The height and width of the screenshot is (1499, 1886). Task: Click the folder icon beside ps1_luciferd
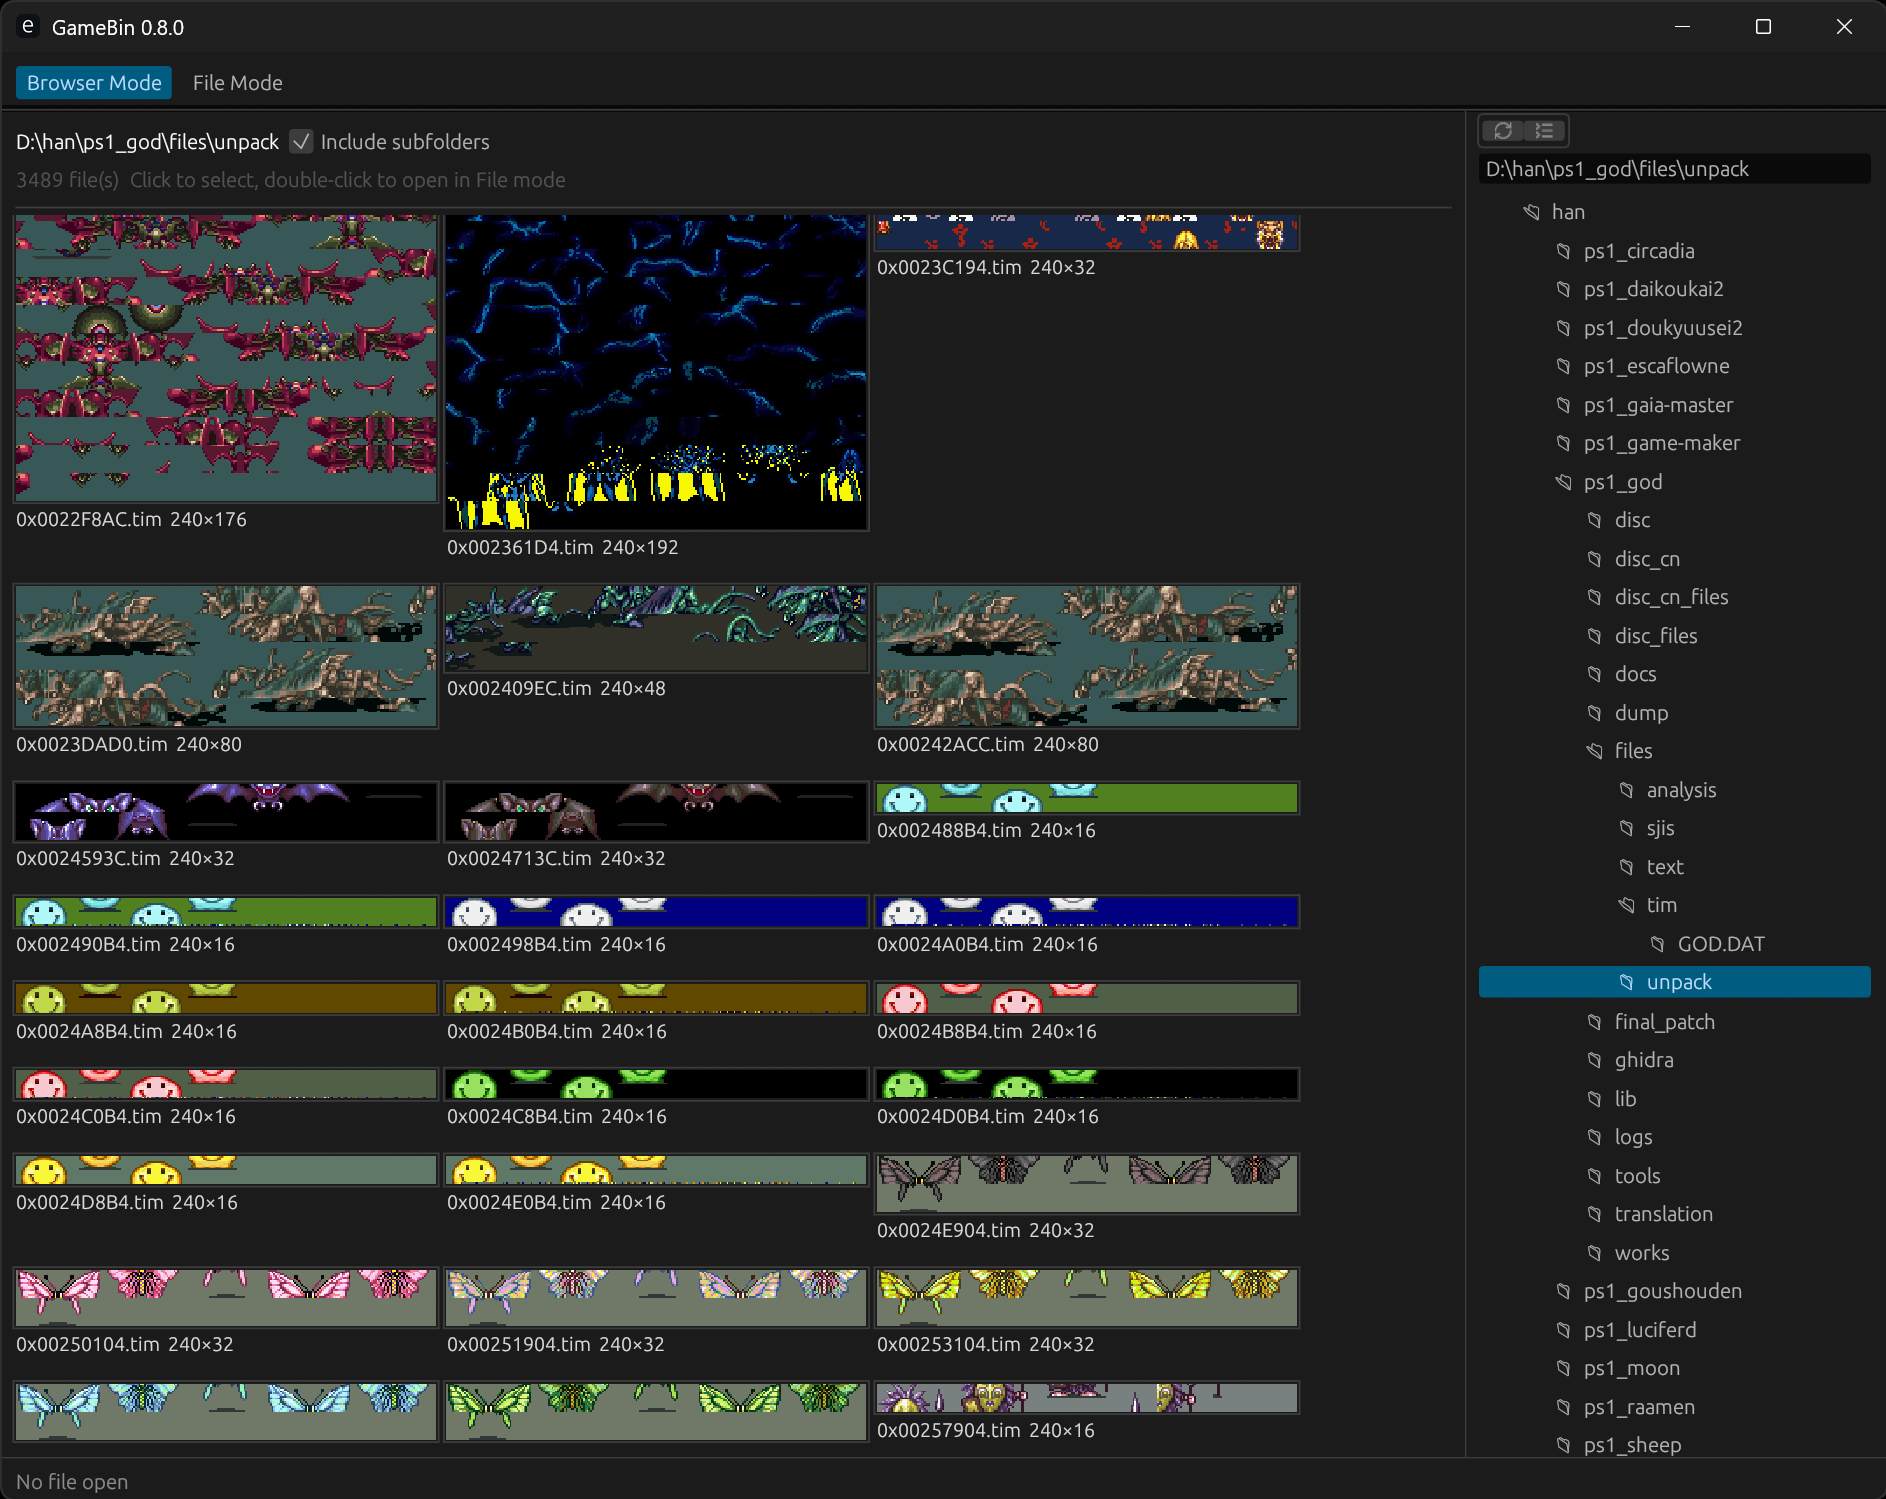[1563, 1330]
